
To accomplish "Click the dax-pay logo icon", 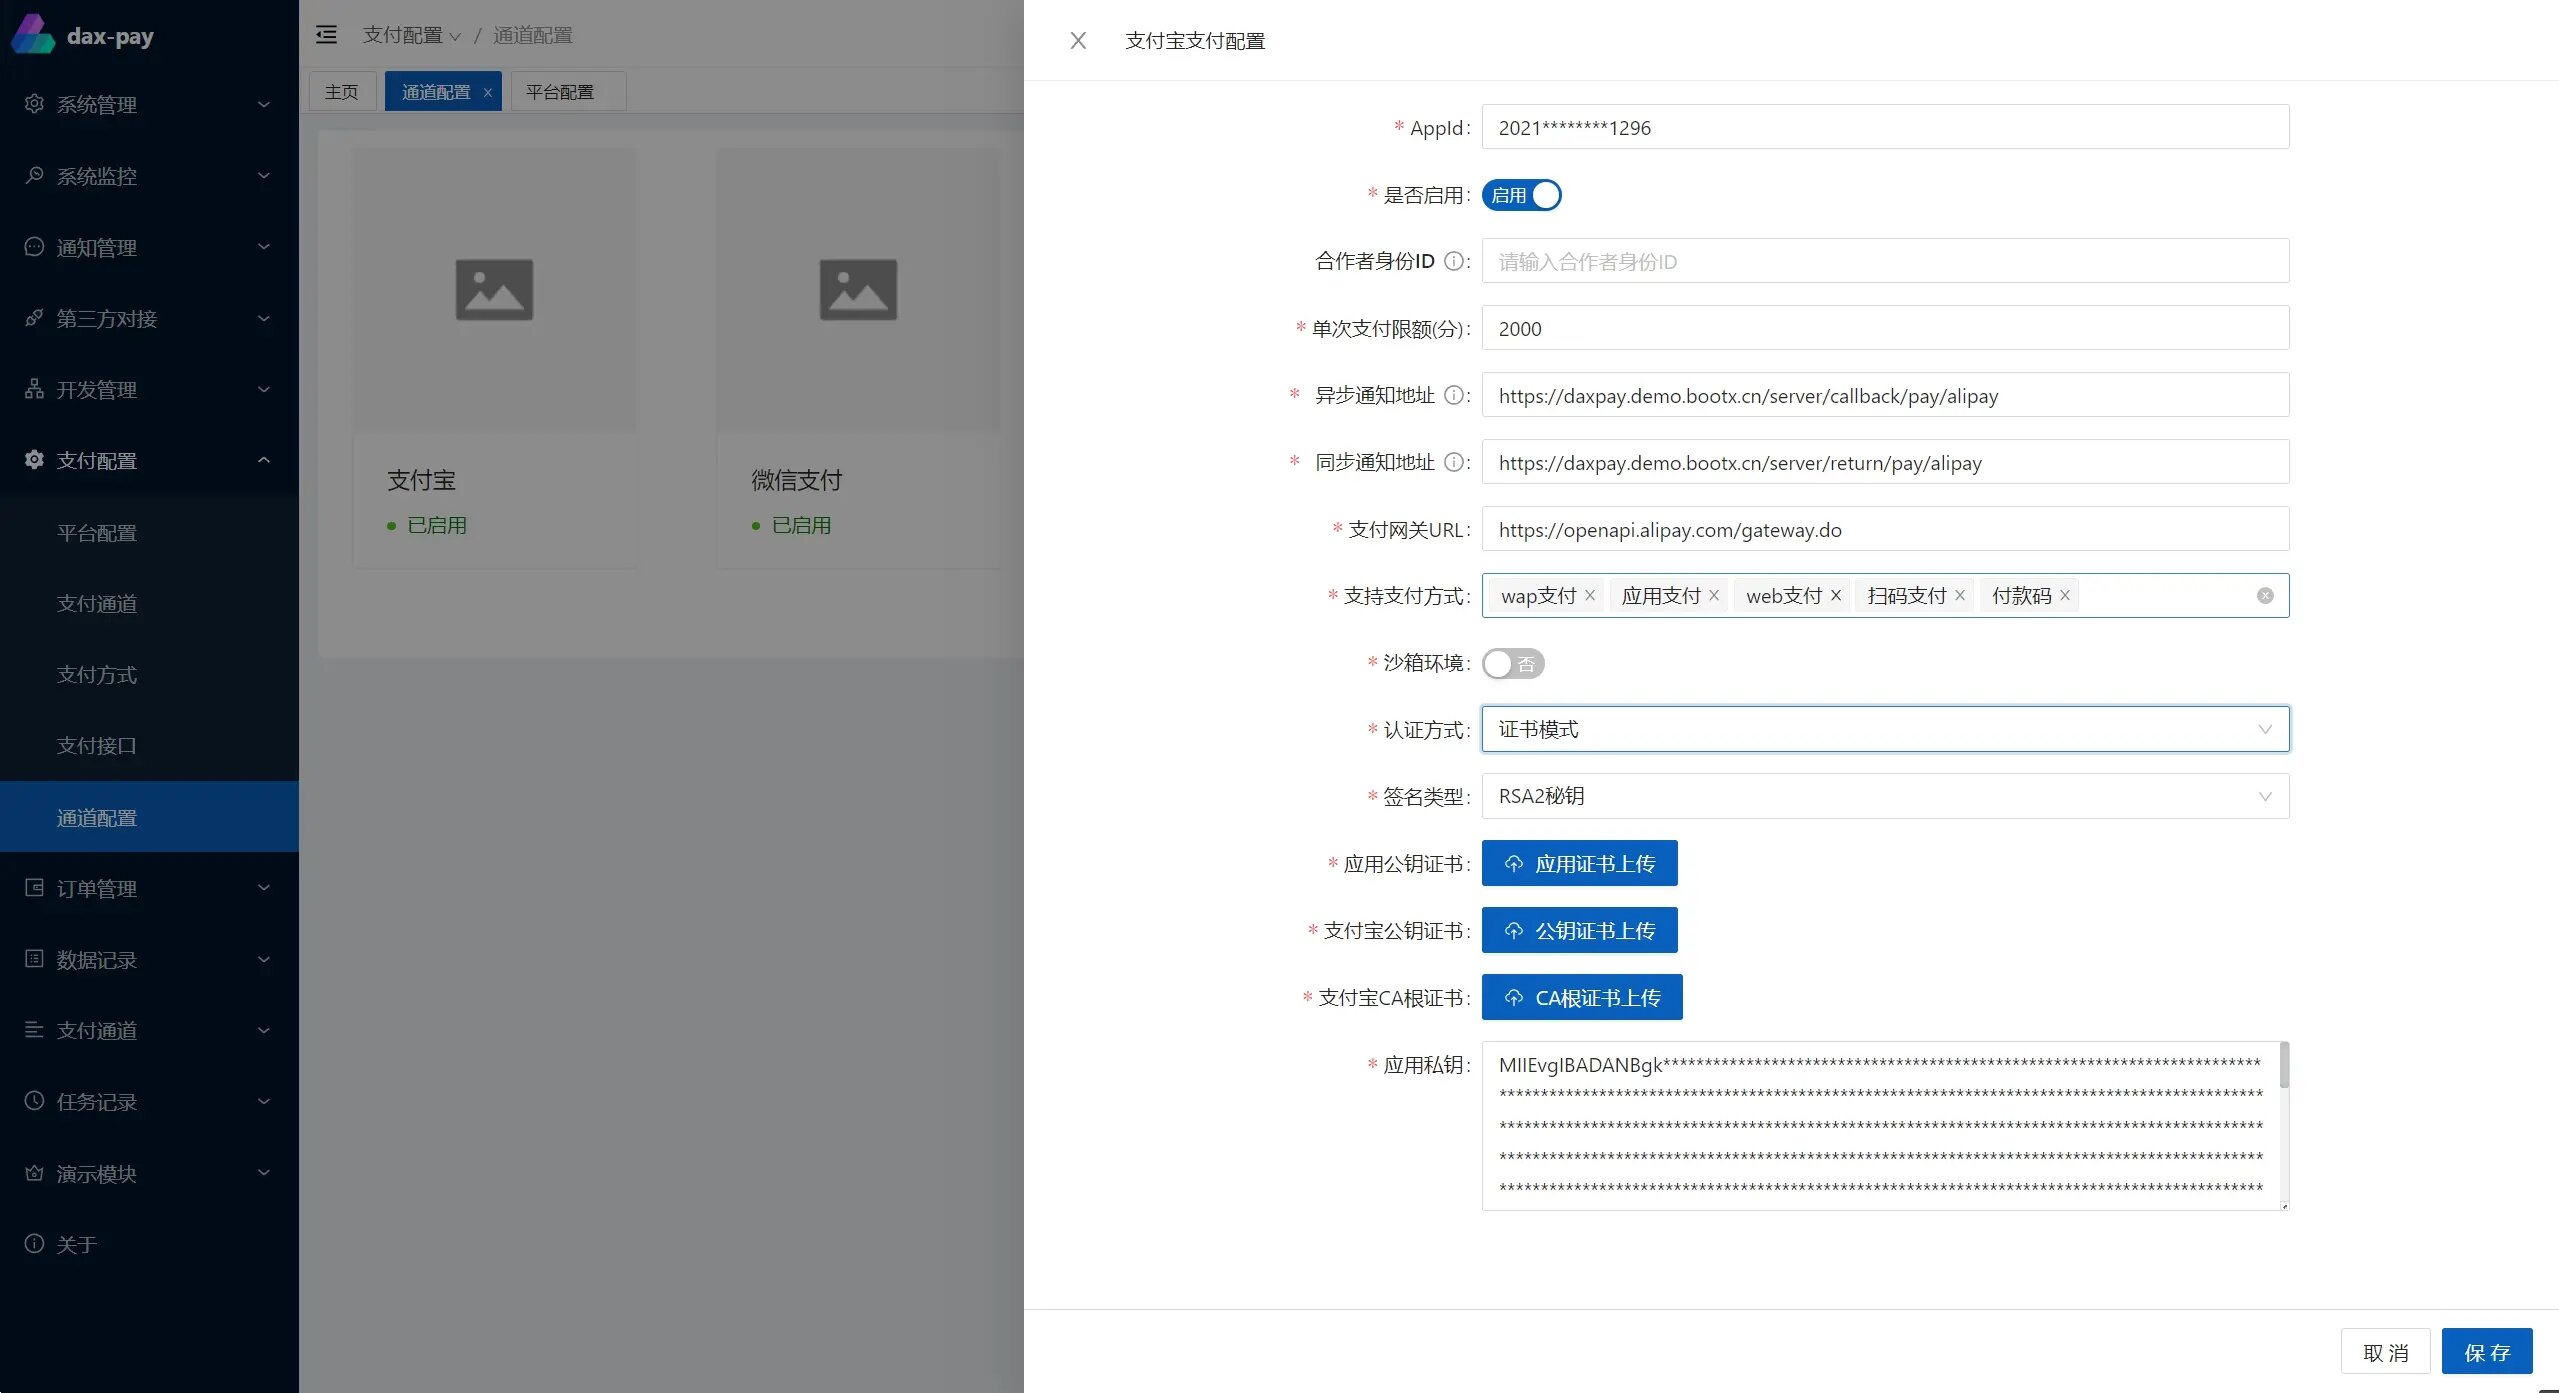I will (x=32, y=35).
